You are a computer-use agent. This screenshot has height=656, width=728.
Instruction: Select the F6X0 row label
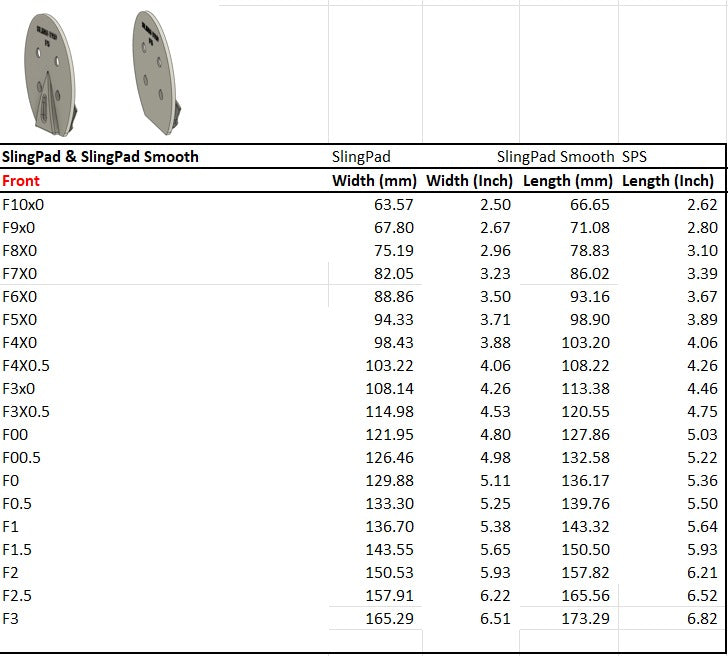20,297
